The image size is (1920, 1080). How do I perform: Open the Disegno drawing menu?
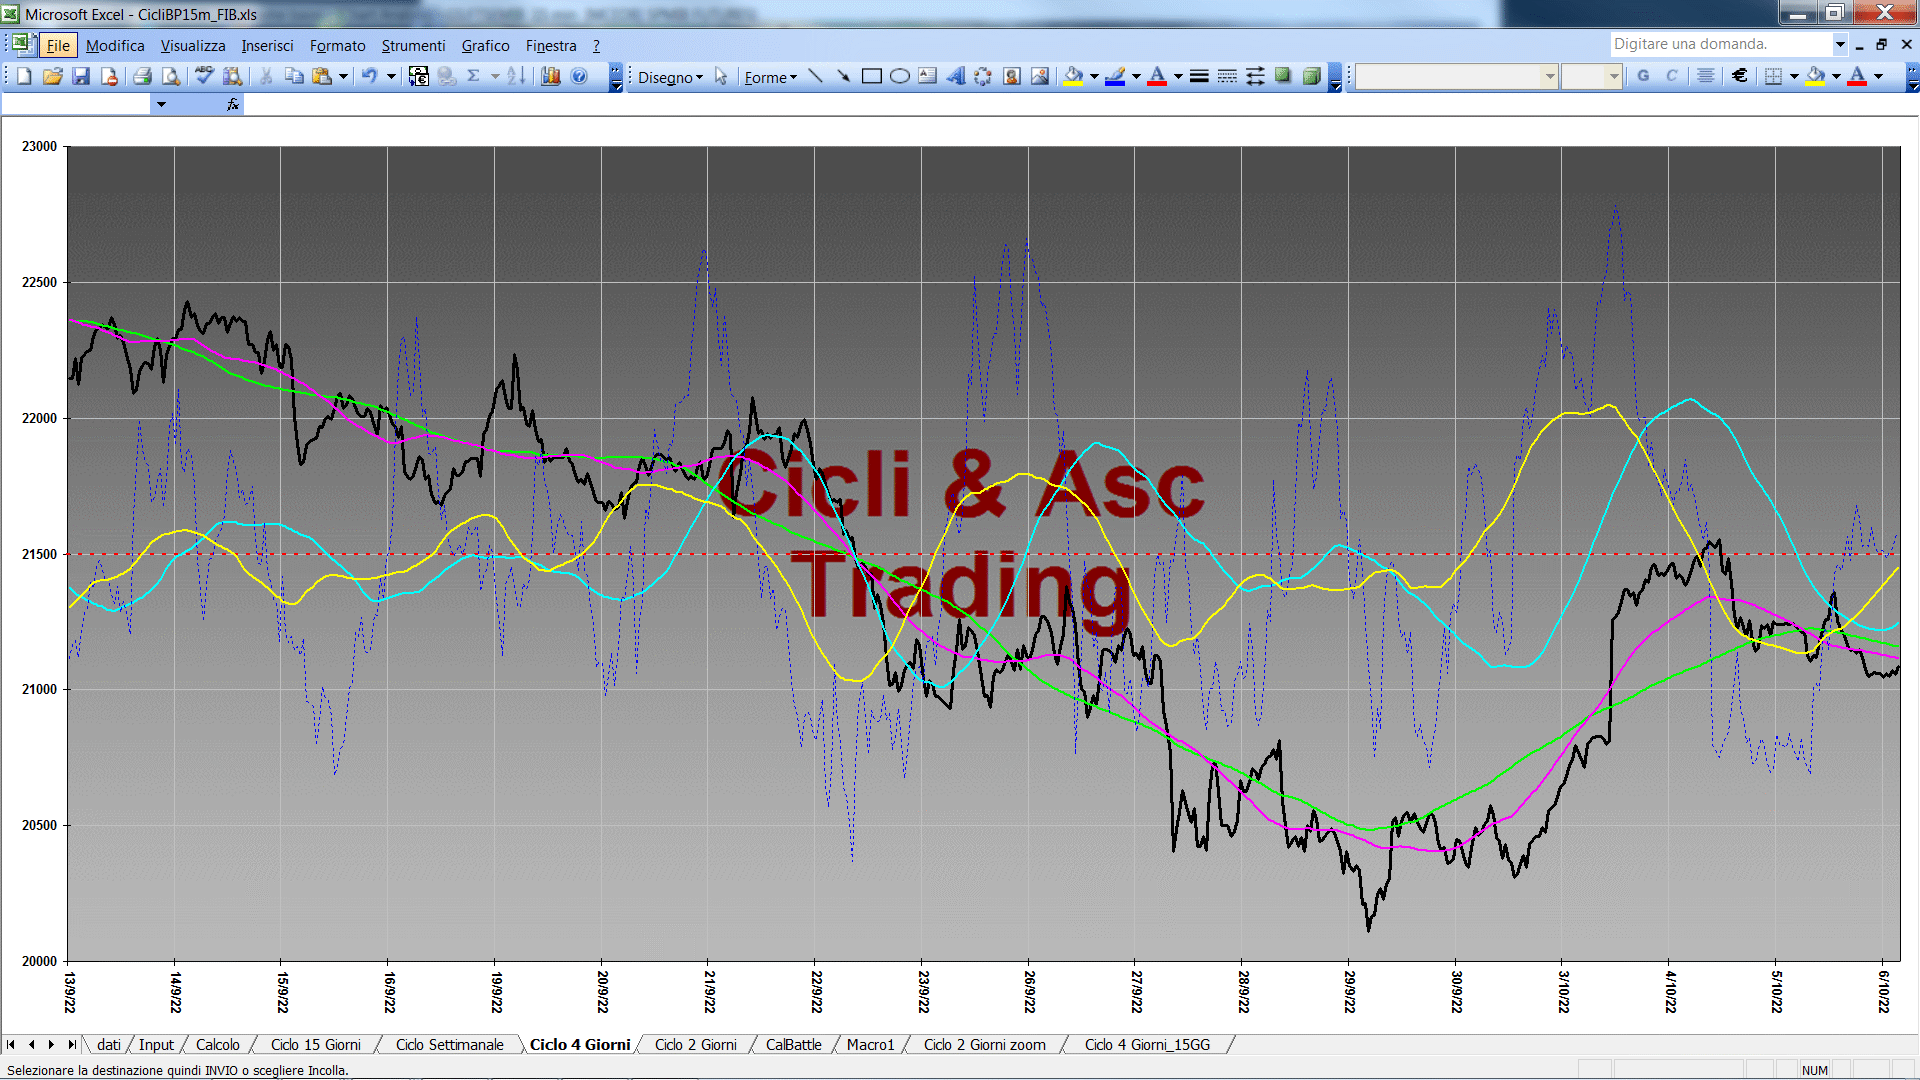[671, 77]
